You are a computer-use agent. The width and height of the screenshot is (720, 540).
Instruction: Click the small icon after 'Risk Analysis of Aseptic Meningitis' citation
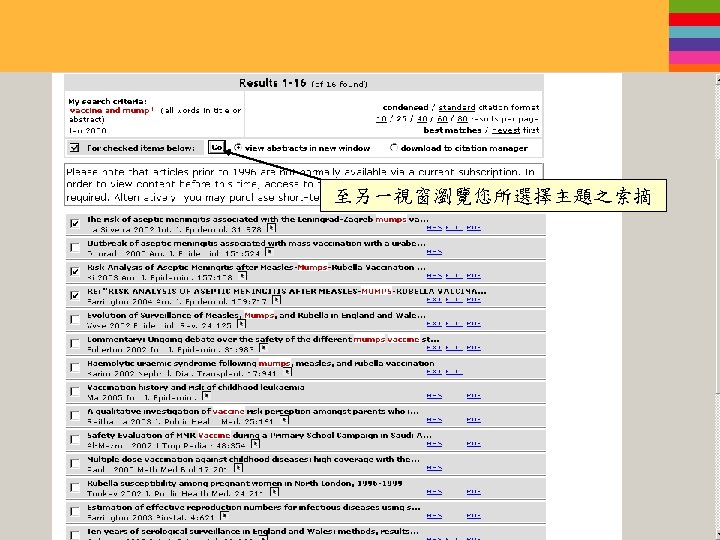click(243, 276)
